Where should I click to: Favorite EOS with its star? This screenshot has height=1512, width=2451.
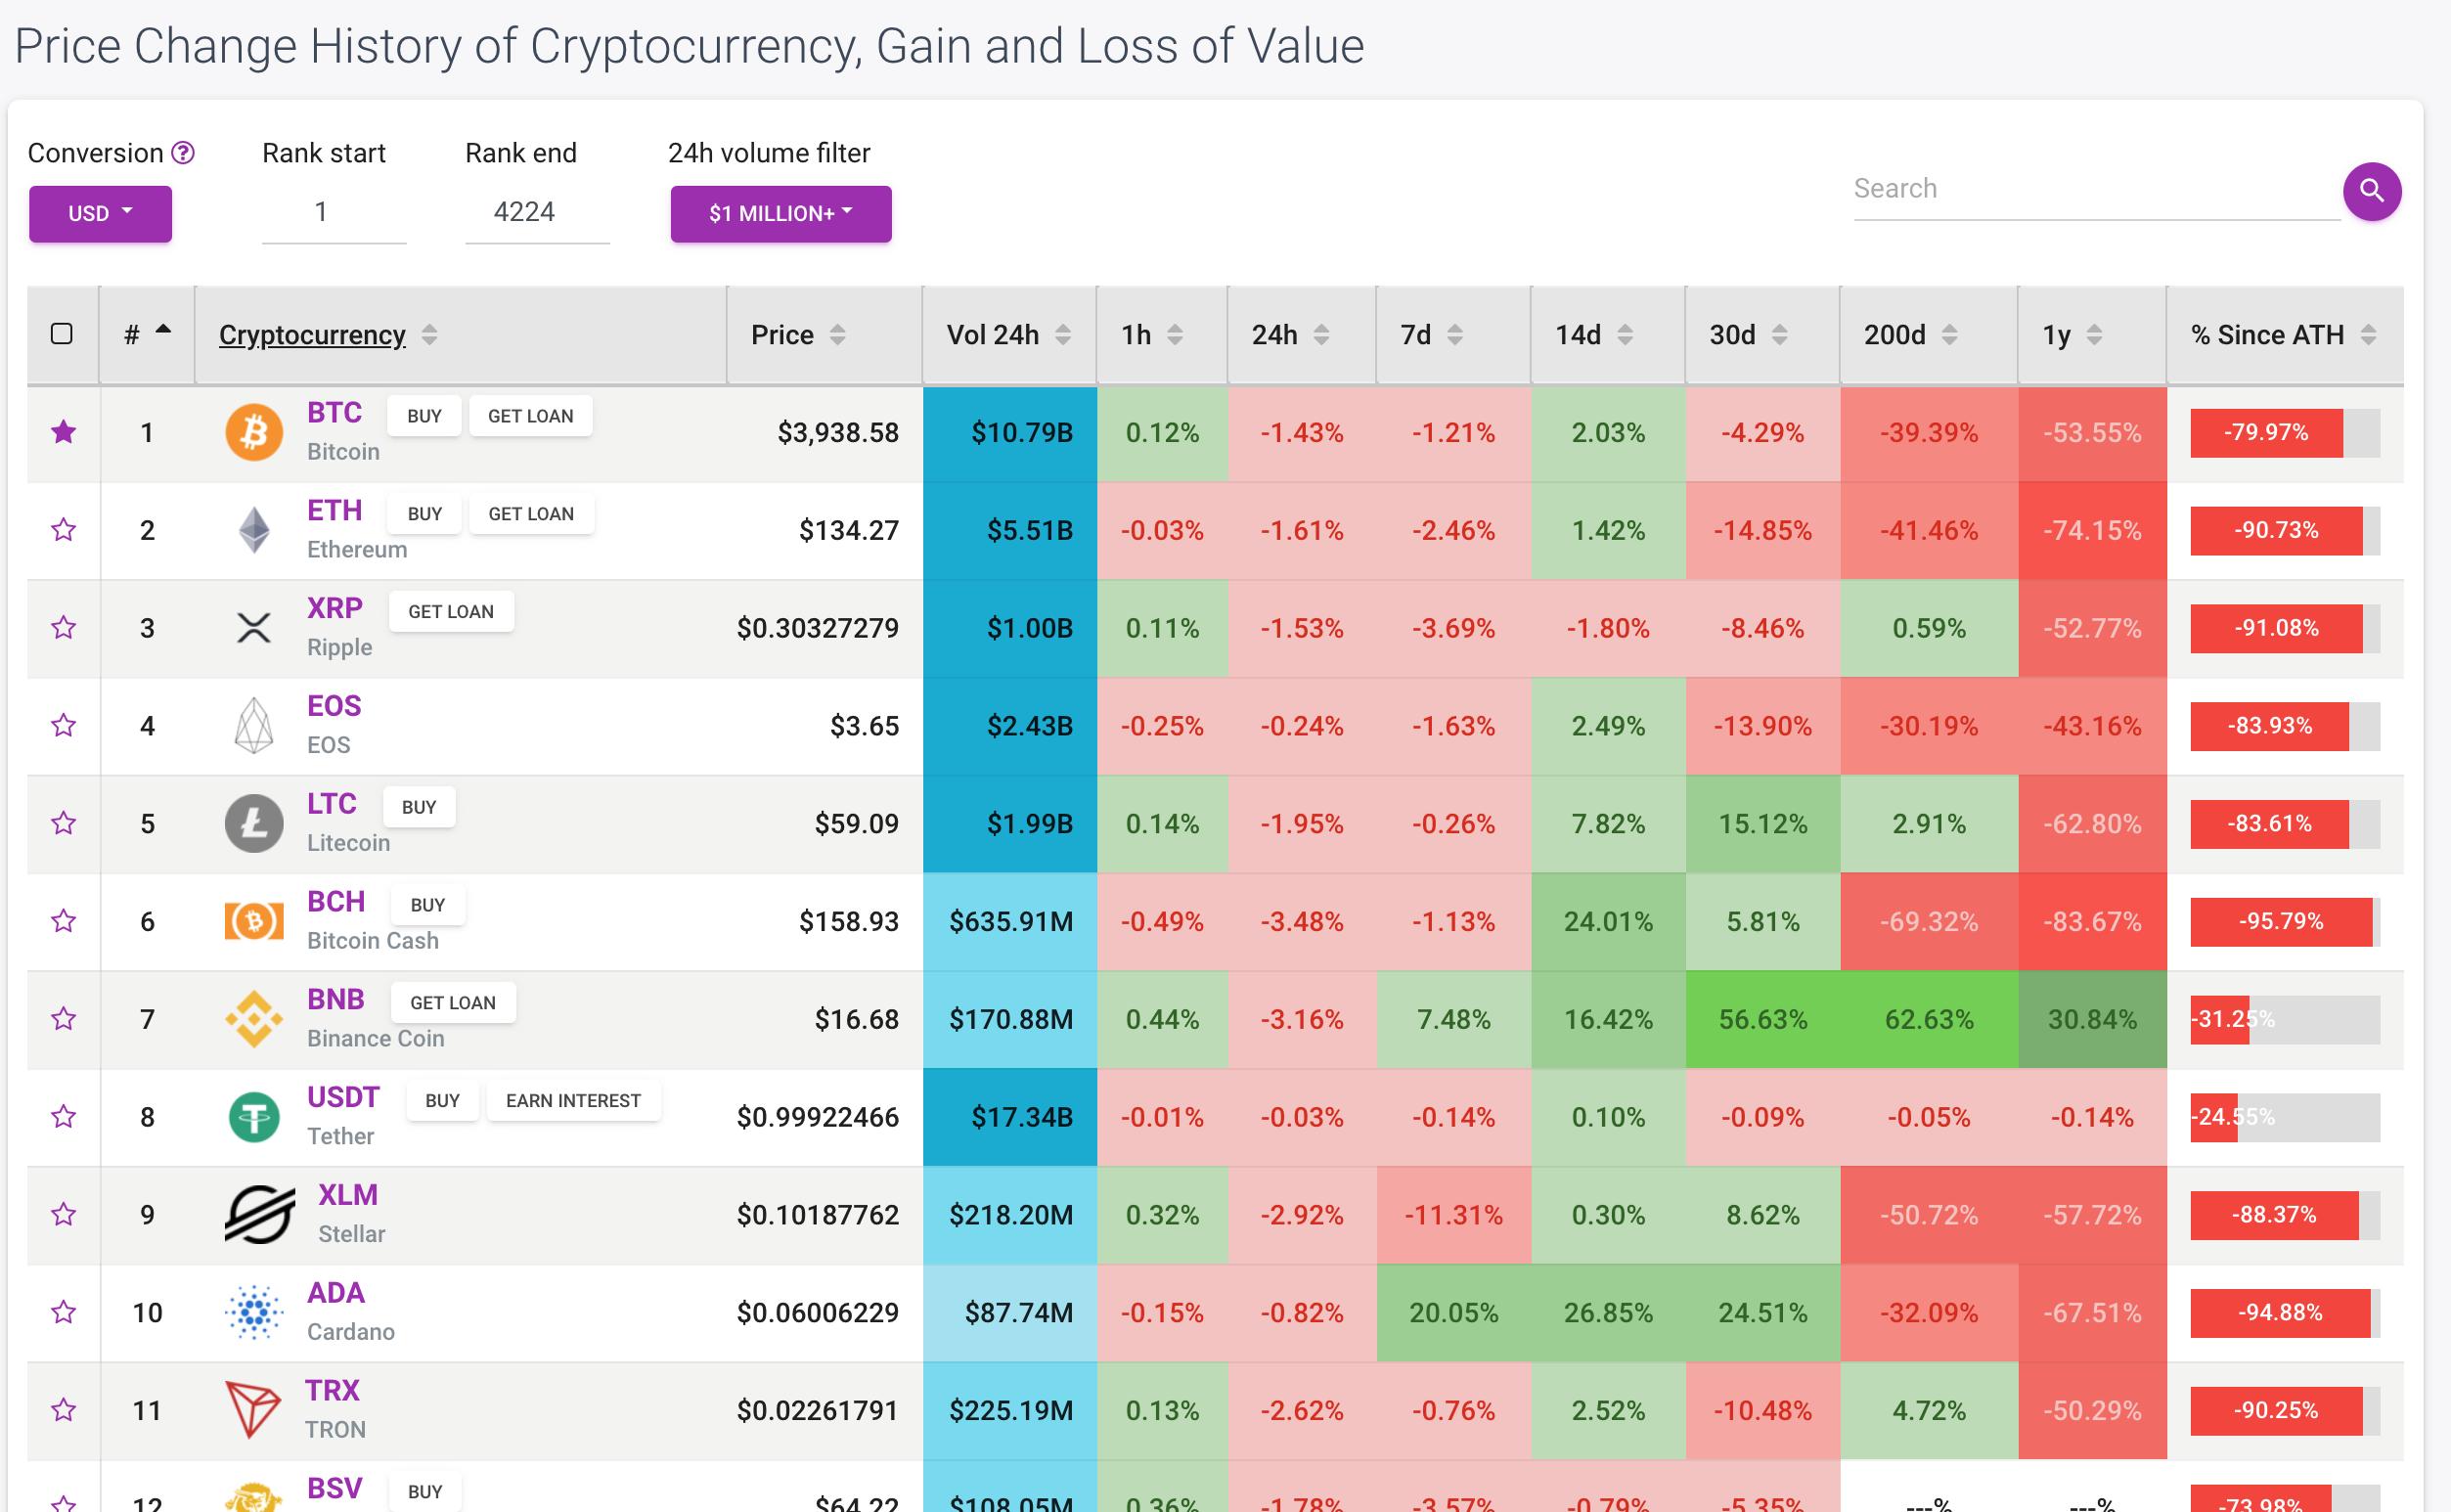[64, 725]
